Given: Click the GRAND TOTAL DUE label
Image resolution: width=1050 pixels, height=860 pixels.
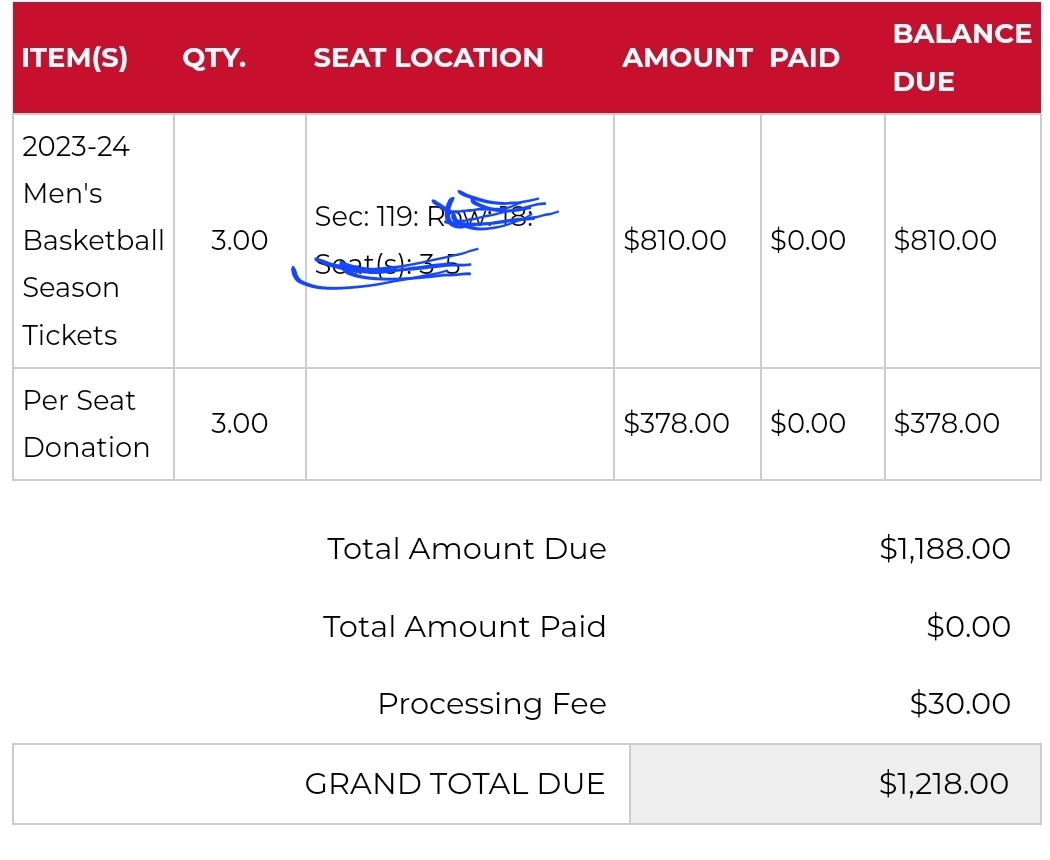Looking at the screenshot, I should [455, 784].
